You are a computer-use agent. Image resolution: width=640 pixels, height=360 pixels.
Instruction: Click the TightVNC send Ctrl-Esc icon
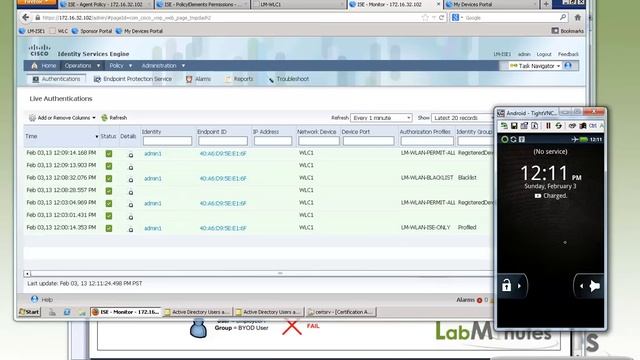[x=582, y=126]
